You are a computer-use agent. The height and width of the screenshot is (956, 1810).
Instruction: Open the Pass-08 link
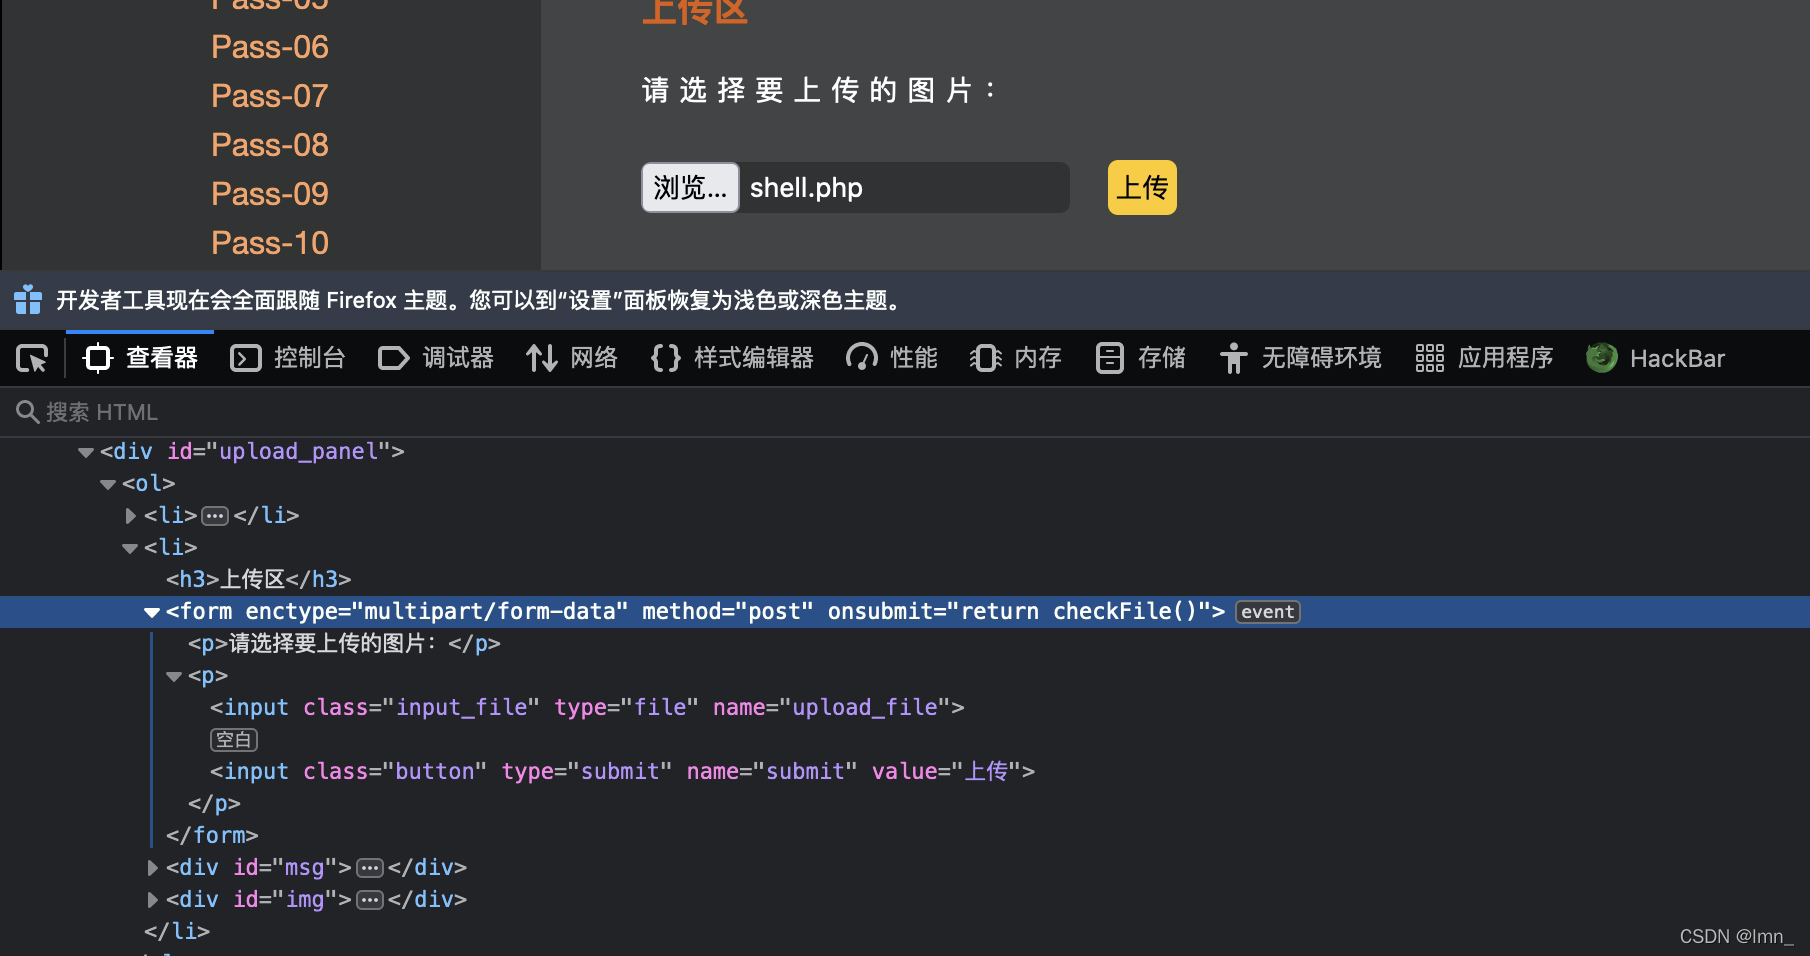tap(270, 145)
